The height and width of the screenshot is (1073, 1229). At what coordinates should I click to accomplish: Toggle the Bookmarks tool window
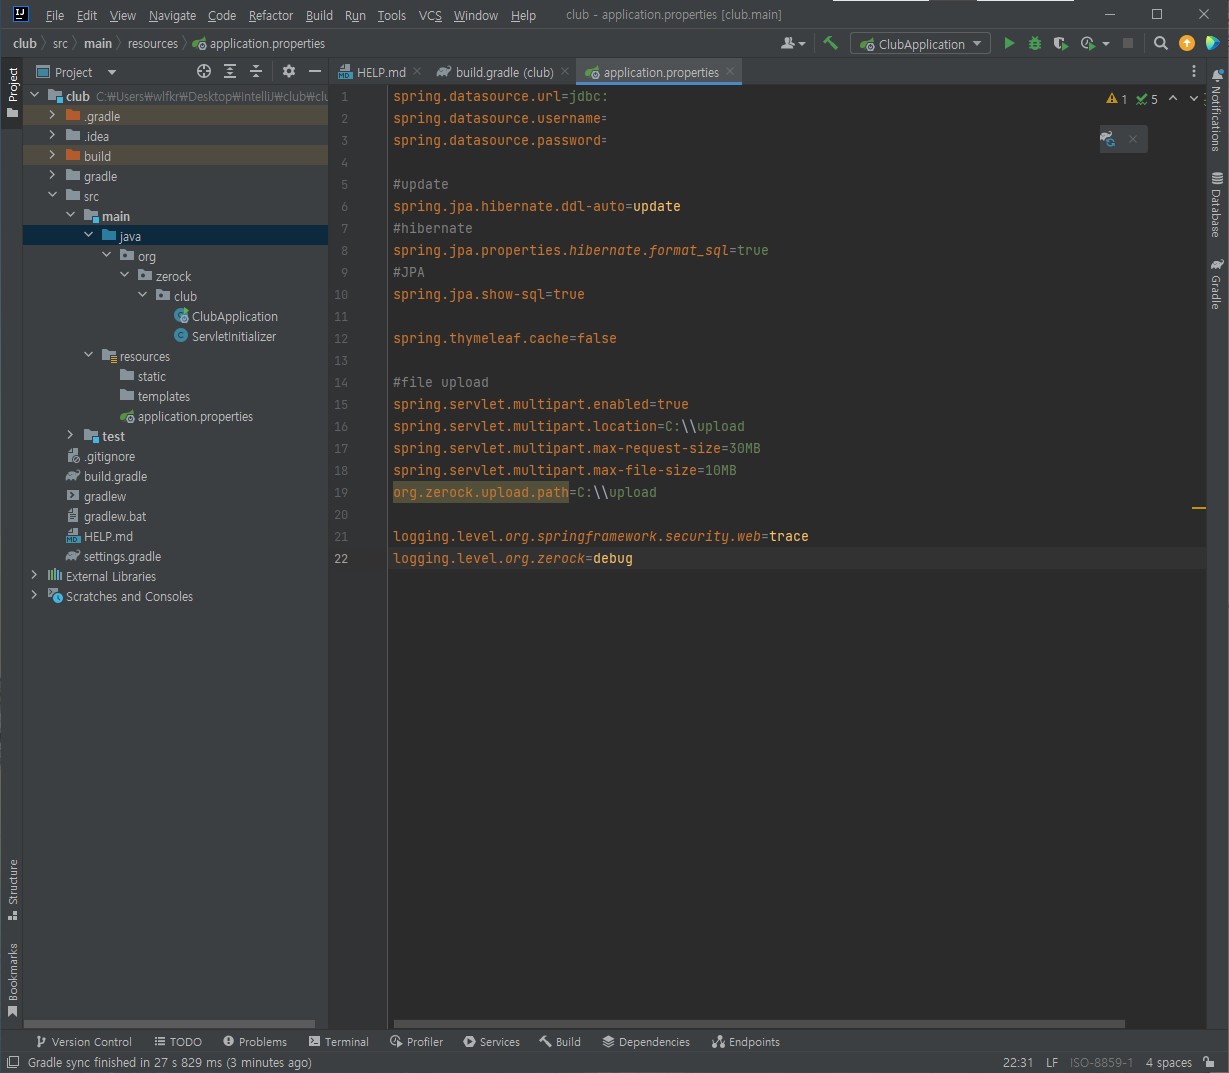(x=13, y=980)
